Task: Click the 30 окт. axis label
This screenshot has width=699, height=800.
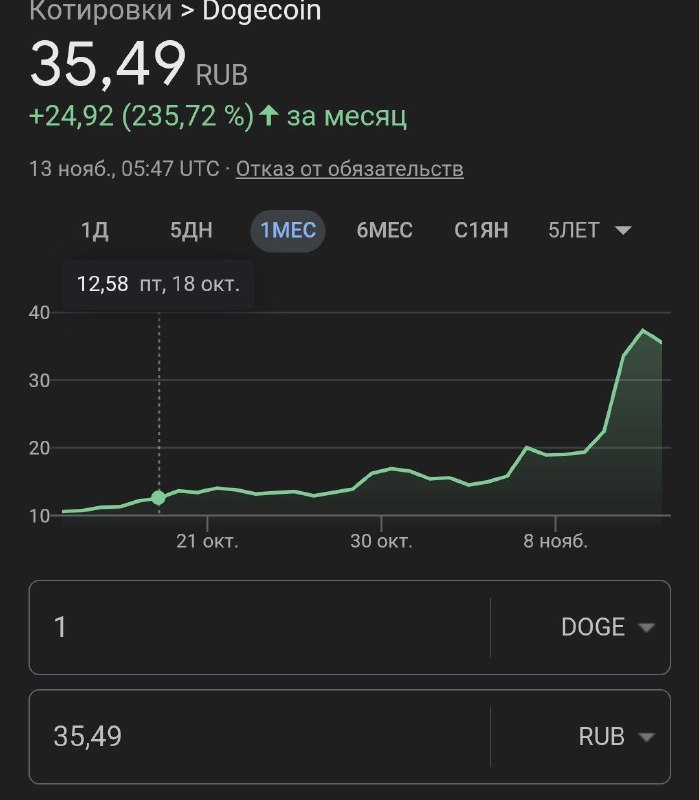Action: point(381,541)
